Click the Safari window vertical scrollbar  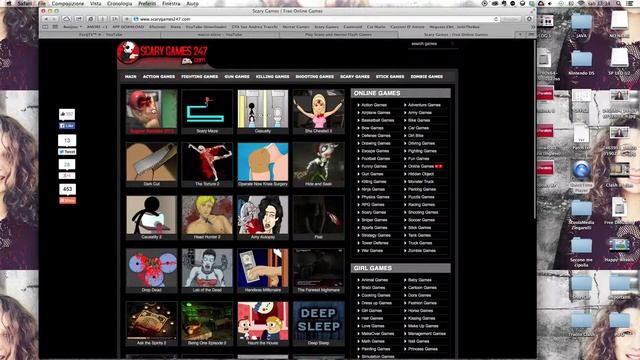coord(534,129)
